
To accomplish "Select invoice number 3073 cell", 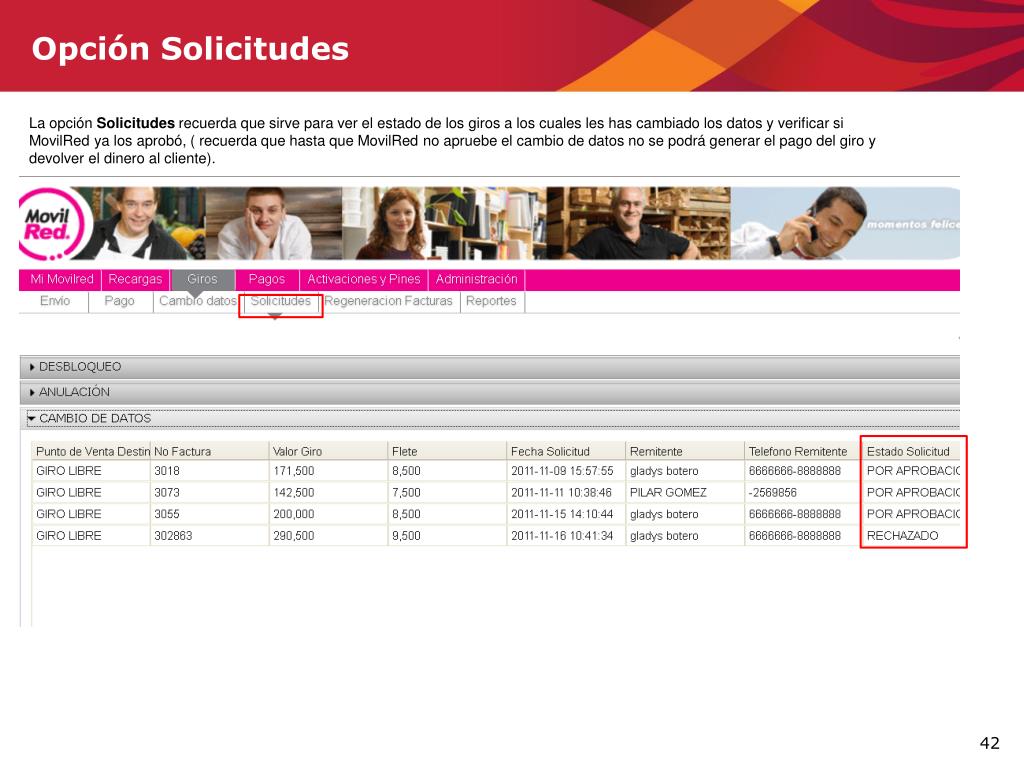I will point(210,492).
